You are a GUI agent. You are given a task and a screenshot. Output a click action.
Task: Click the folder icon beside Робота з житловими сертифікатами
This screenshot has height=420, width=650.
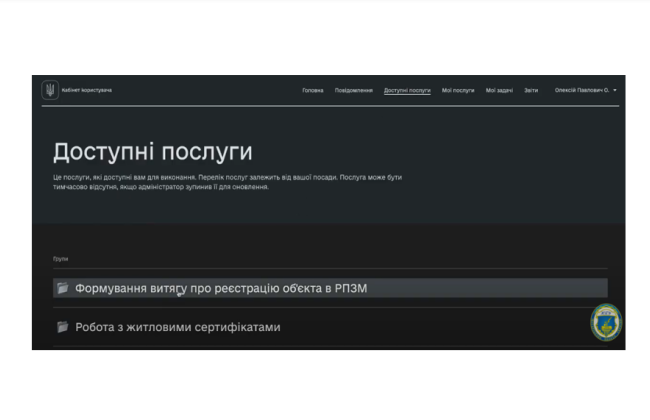(x=63, y=327)
